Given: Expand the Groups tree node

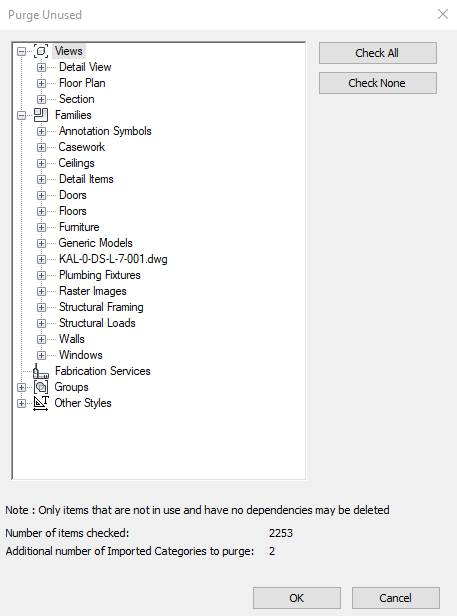Looking at the screenshot, I should point(22,387).
